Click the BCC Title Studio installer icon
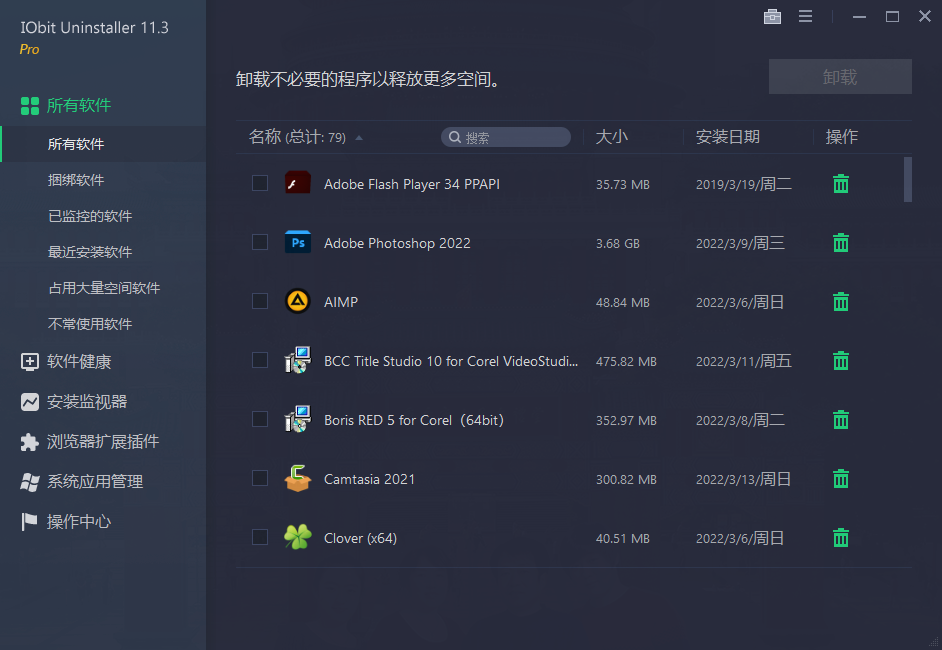 tap(298, 360)
